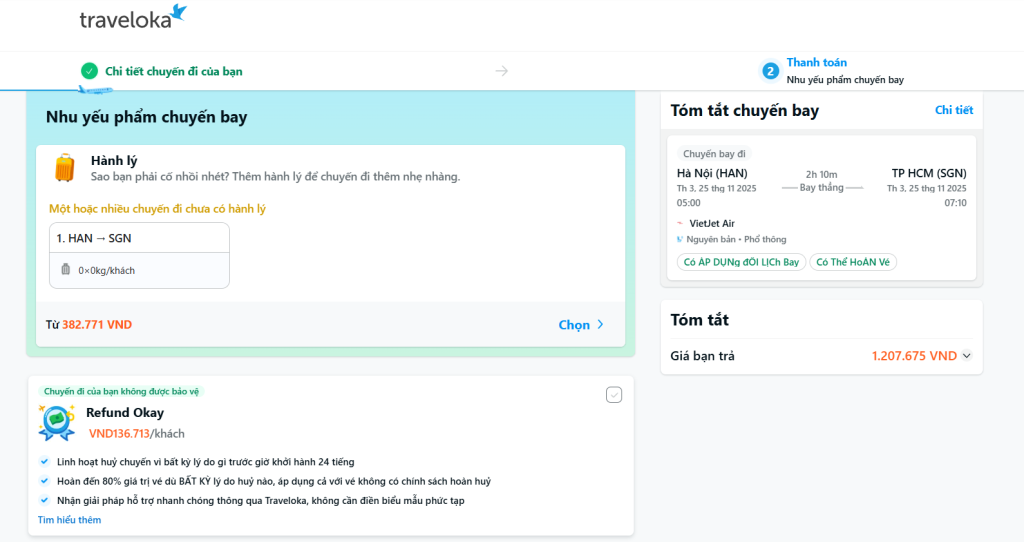This screenshot has height=542, width=1024.
Task: Tick the Refund Okay checkbox
Action: [x=614, y=395]
